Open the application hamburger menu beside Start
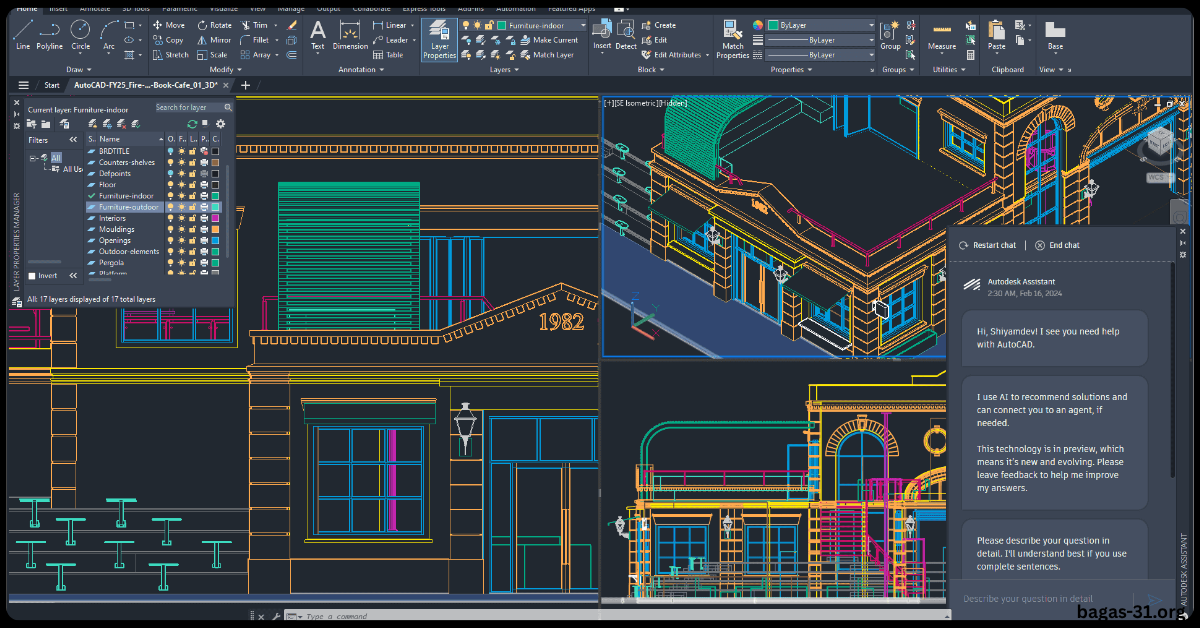This screenshot has width=1200, height=628. [23, 86]
